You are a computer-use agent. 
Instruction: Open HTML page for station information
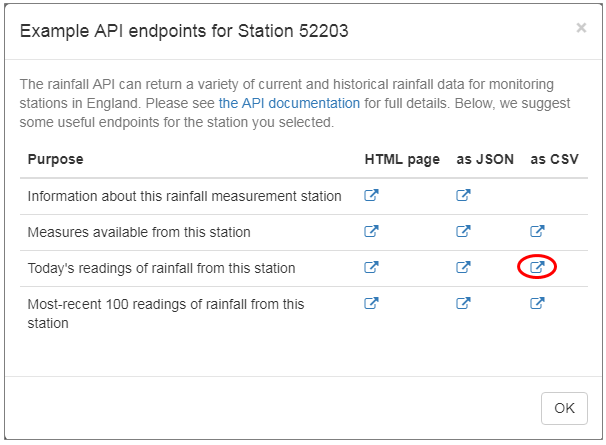371,196
